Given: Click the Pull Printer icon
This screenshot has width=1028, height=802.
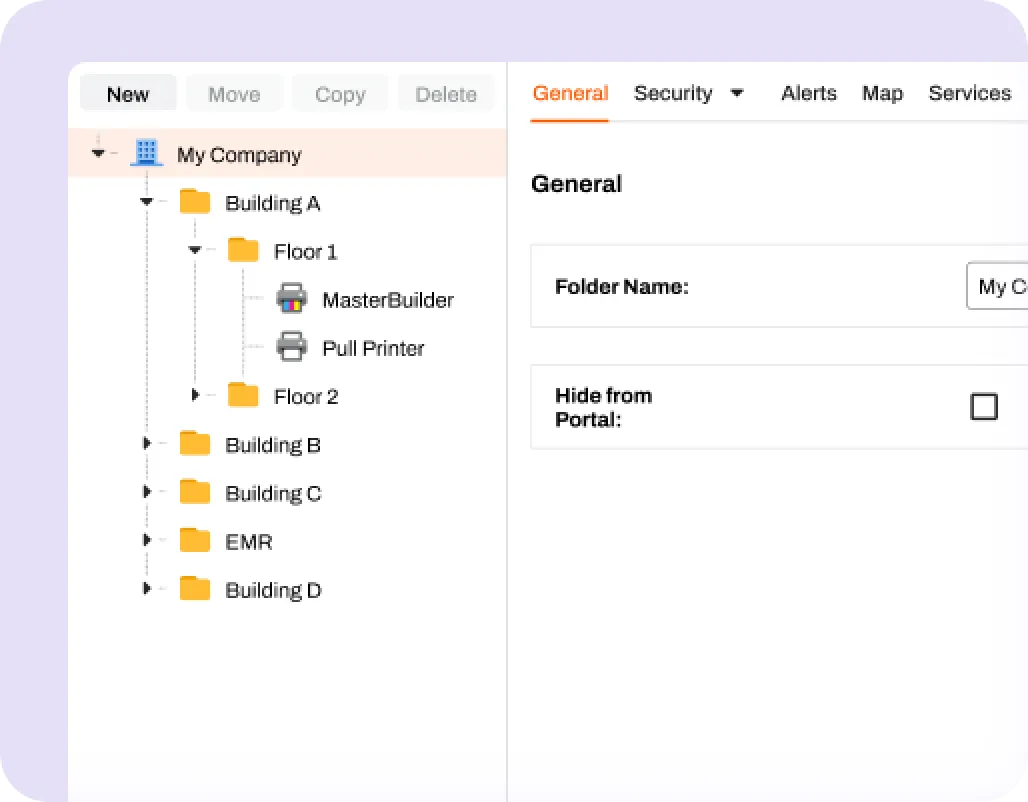Looking at the screenshot, I should [x=292, y=347].
